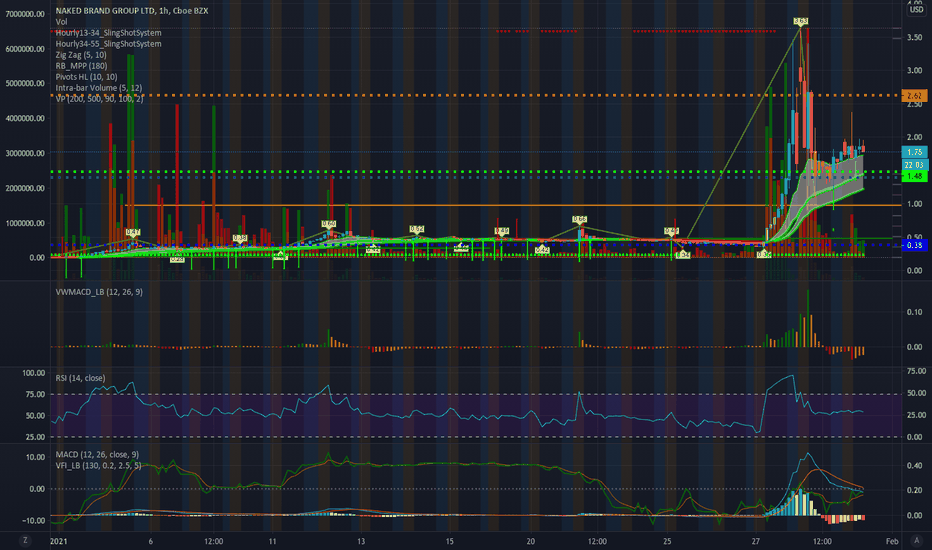The image size is (932, 550).
Task: Click the 0.34 pivot low label
Action: click(x=682, y=254)
